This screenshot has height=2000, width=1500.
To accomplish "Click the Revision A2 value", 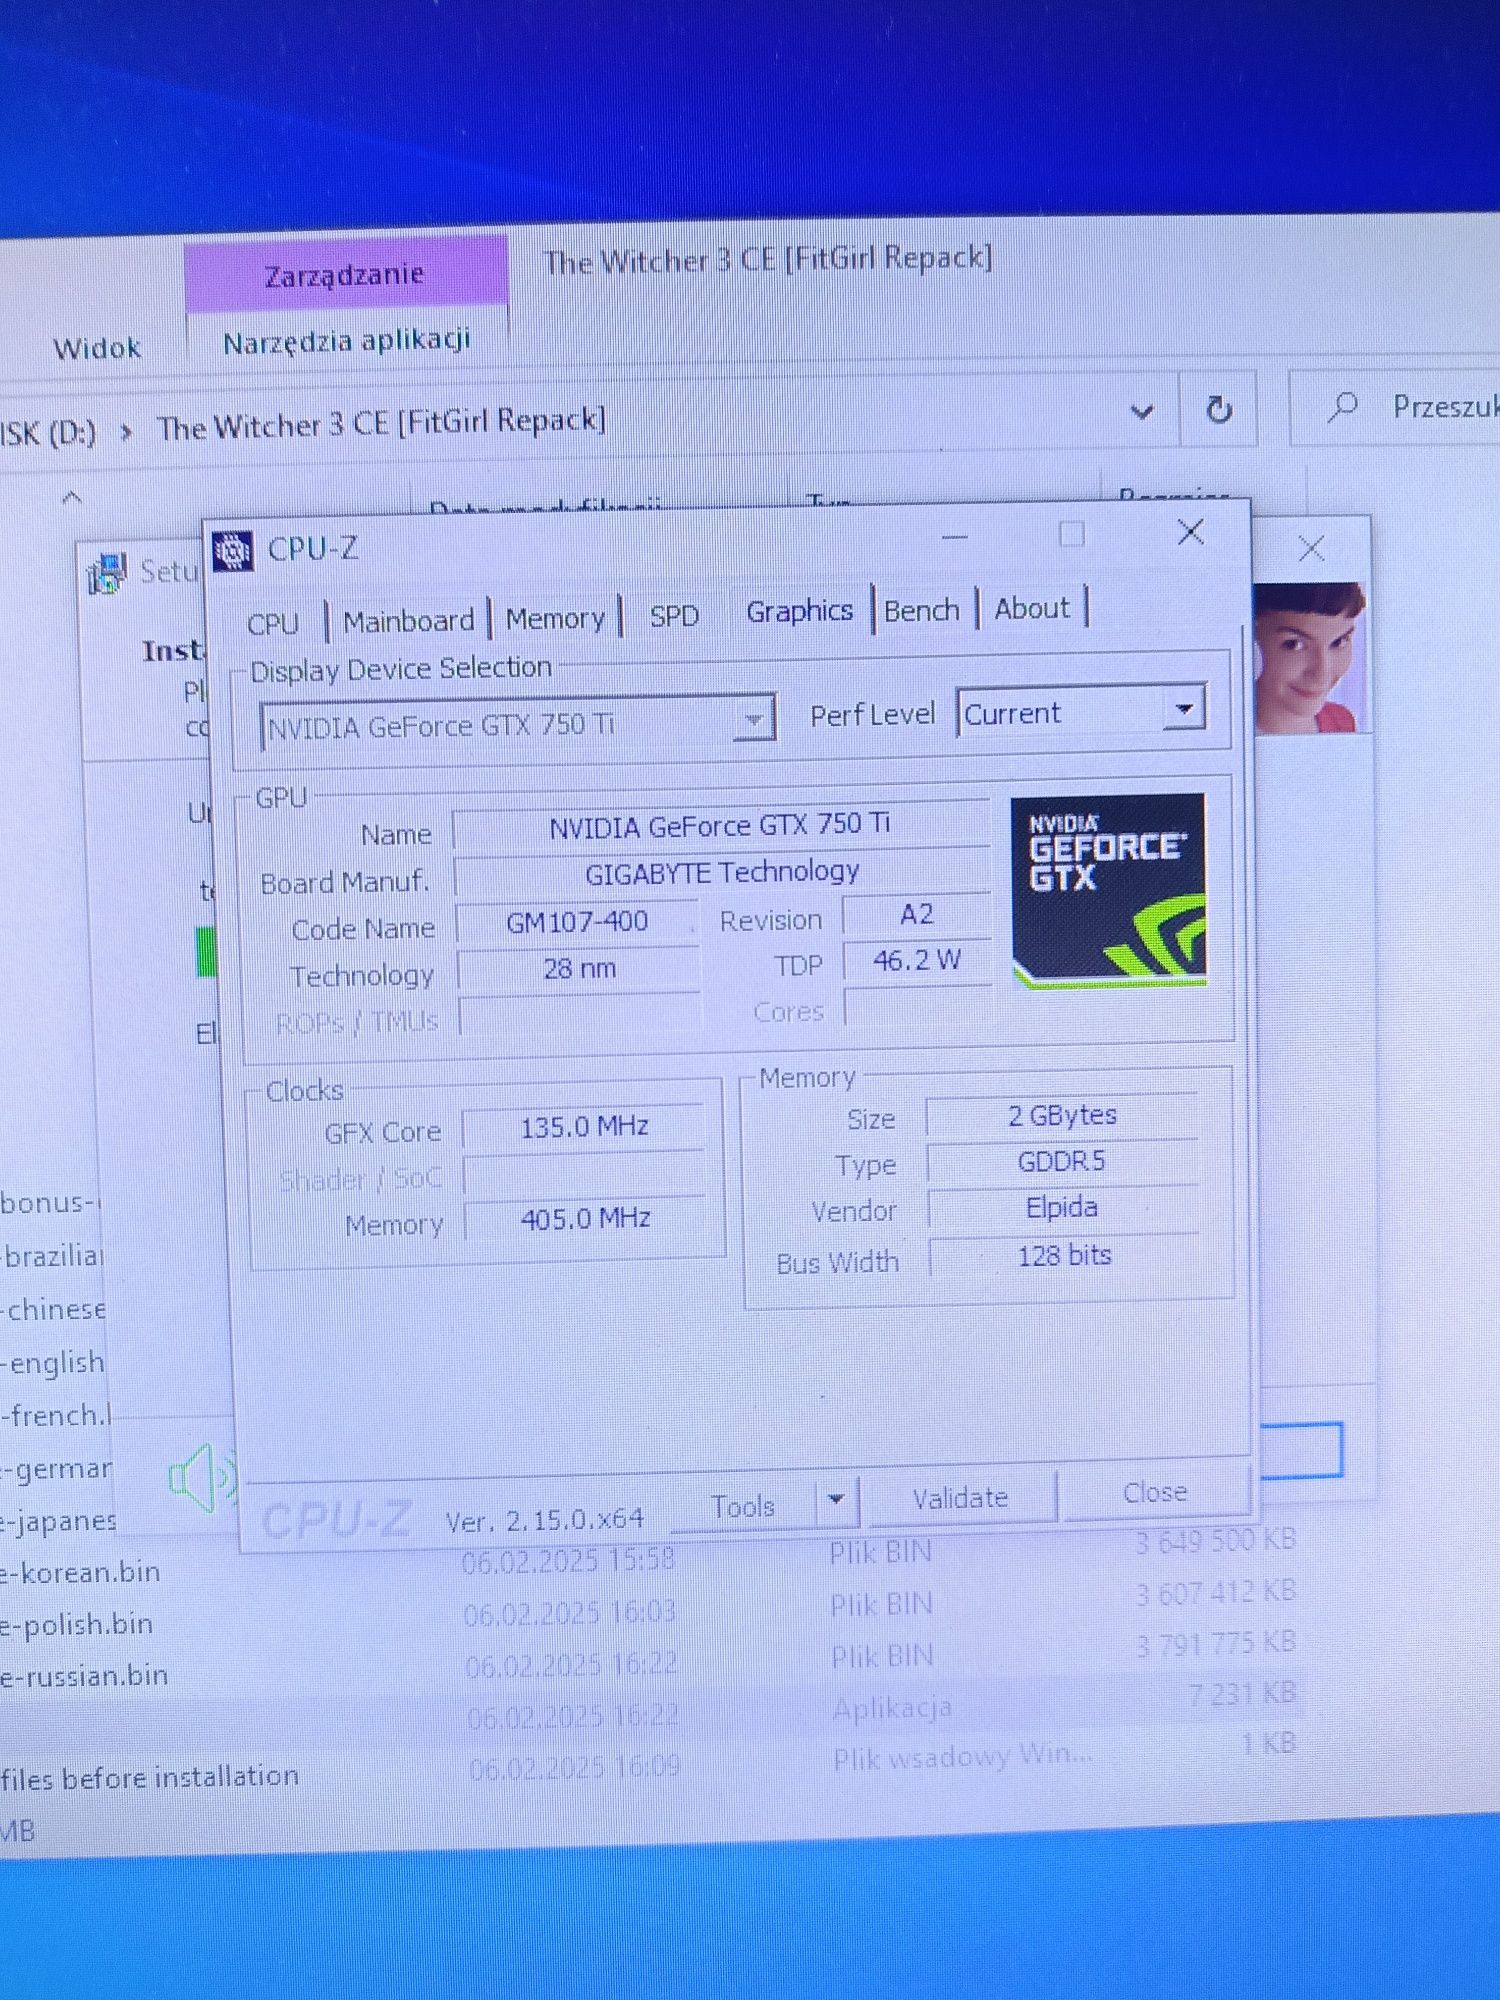I will pos(916,914).
